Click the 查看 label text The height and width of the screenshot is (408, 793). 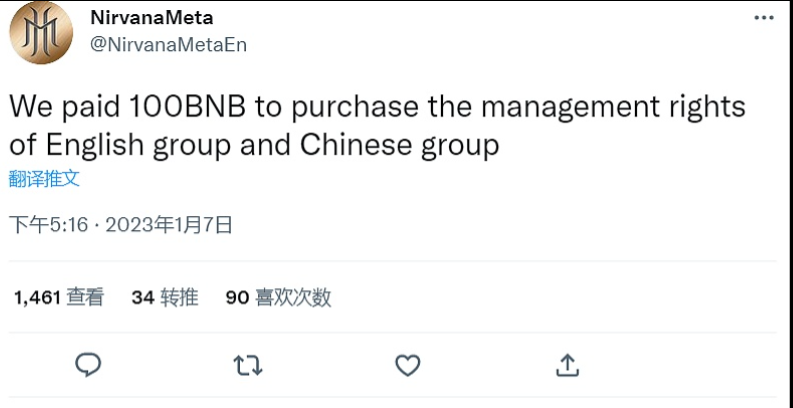pyautogui.click(x=85, y=297)
